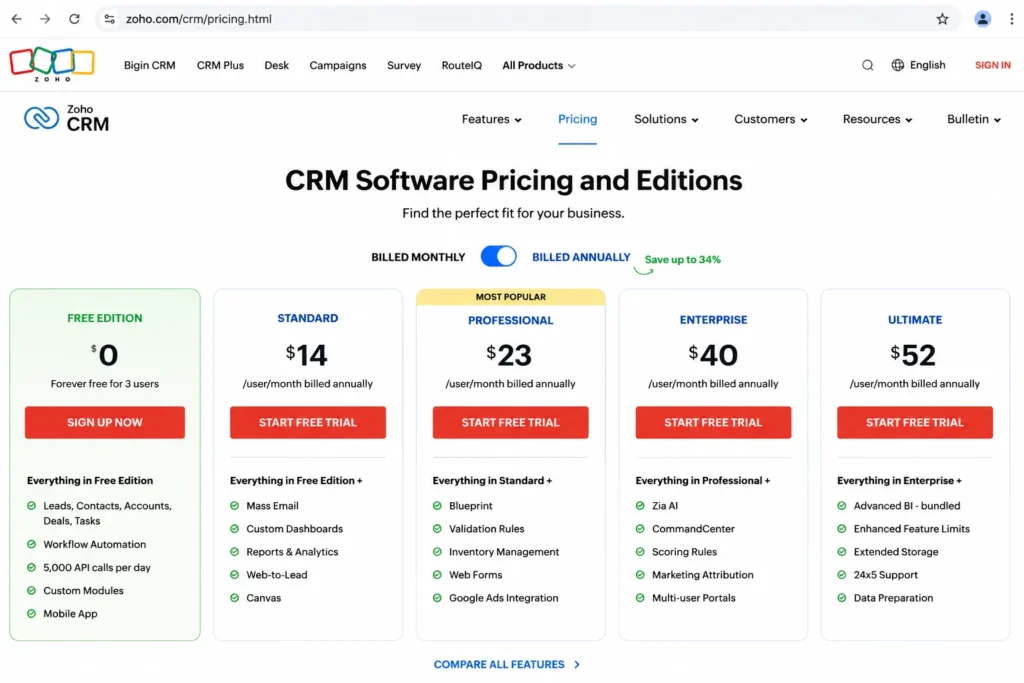1024x683 pixels.
Task: Click the green check beside Scoring Rules
Action: 640,552
